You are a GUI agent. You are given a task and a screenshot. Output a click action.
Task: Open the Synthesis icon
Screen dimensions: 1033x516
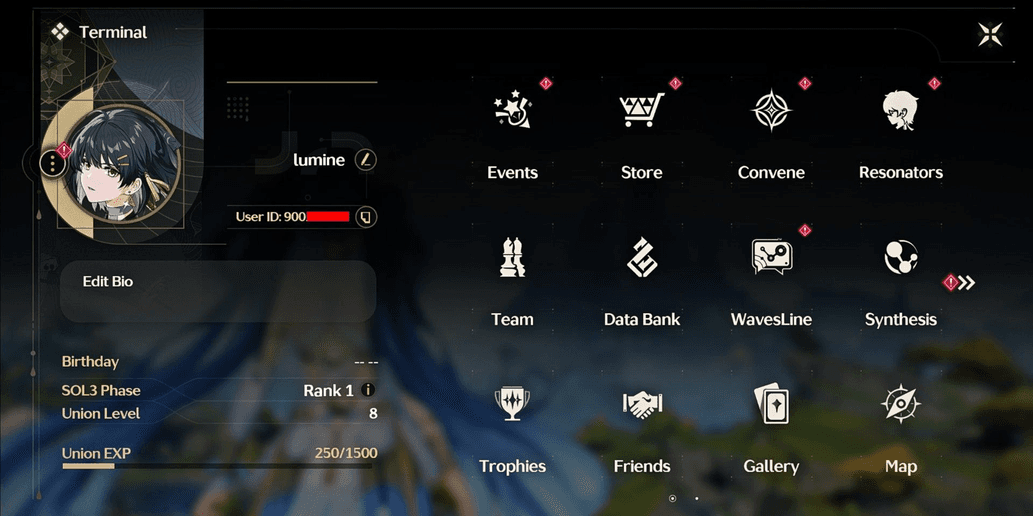coord(901,257)
